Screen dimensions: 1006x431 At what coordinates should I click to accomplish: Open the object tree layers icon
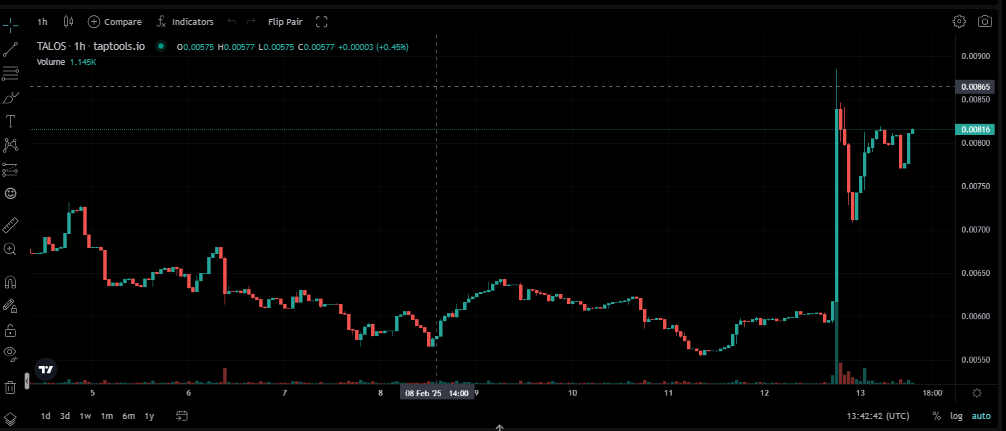10,417
